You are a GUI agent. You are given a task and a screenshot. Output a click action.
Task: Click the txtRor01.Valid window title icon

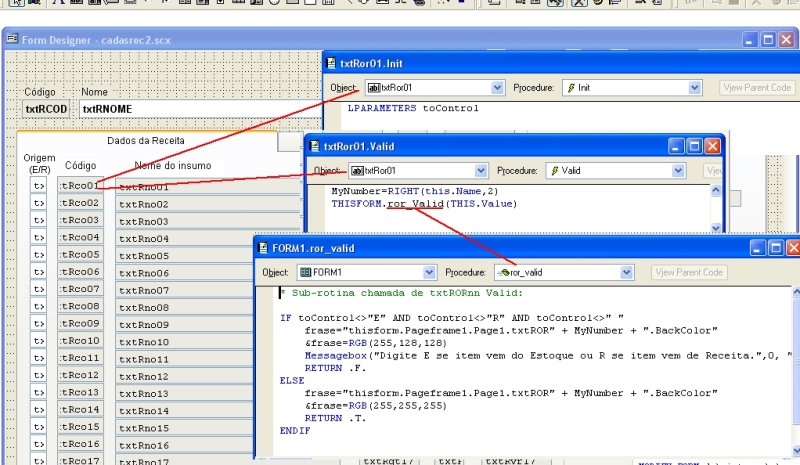pyautogui.click(x=314, y=146)
